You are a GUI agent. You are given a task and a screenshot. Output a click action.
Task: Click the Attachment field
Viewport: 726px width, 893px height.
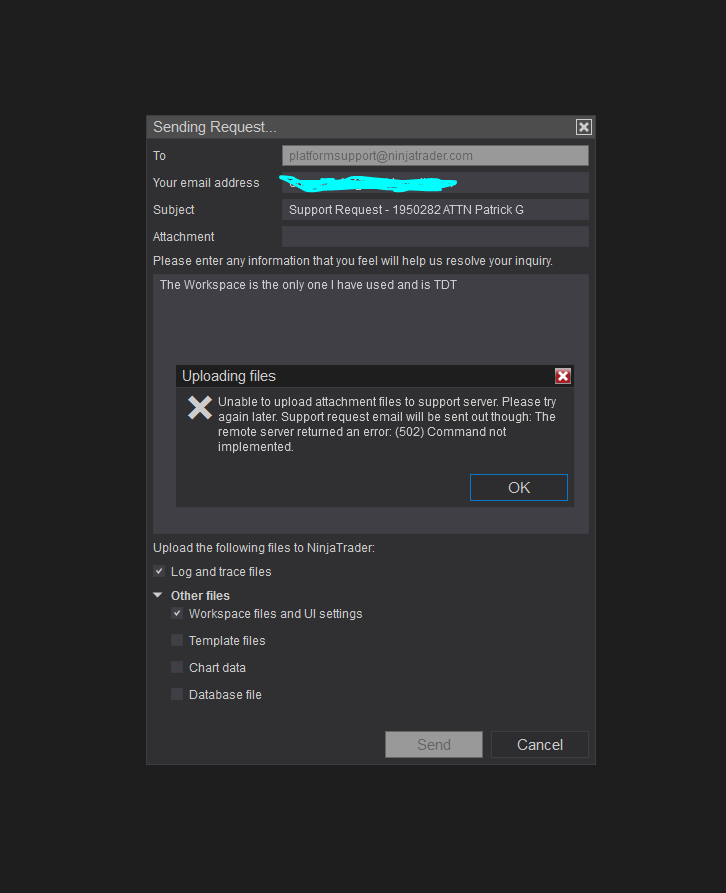click(x=435, y=236)
